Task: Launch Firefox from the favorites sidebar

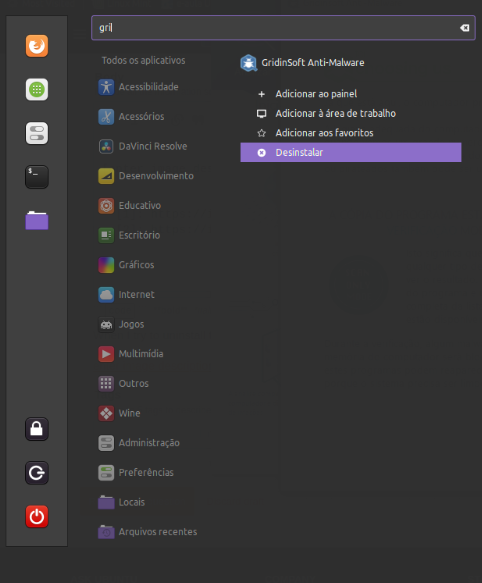Action: 37,46
